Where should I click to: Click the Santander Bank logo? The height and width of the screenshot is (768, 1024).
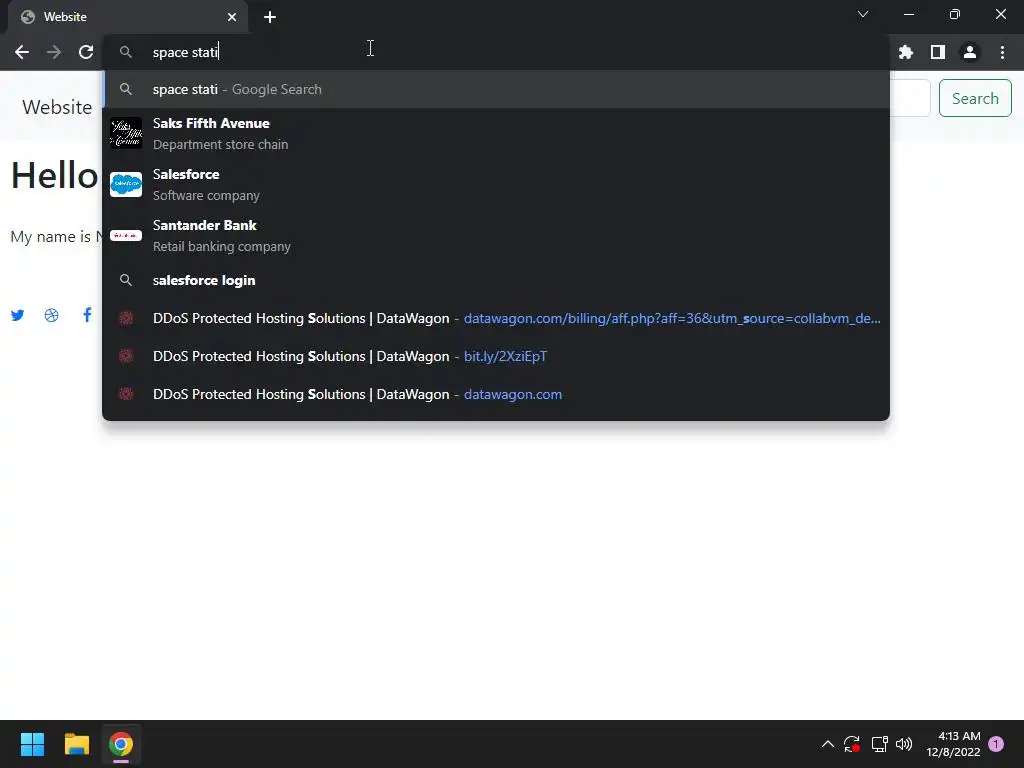(126, 235)
